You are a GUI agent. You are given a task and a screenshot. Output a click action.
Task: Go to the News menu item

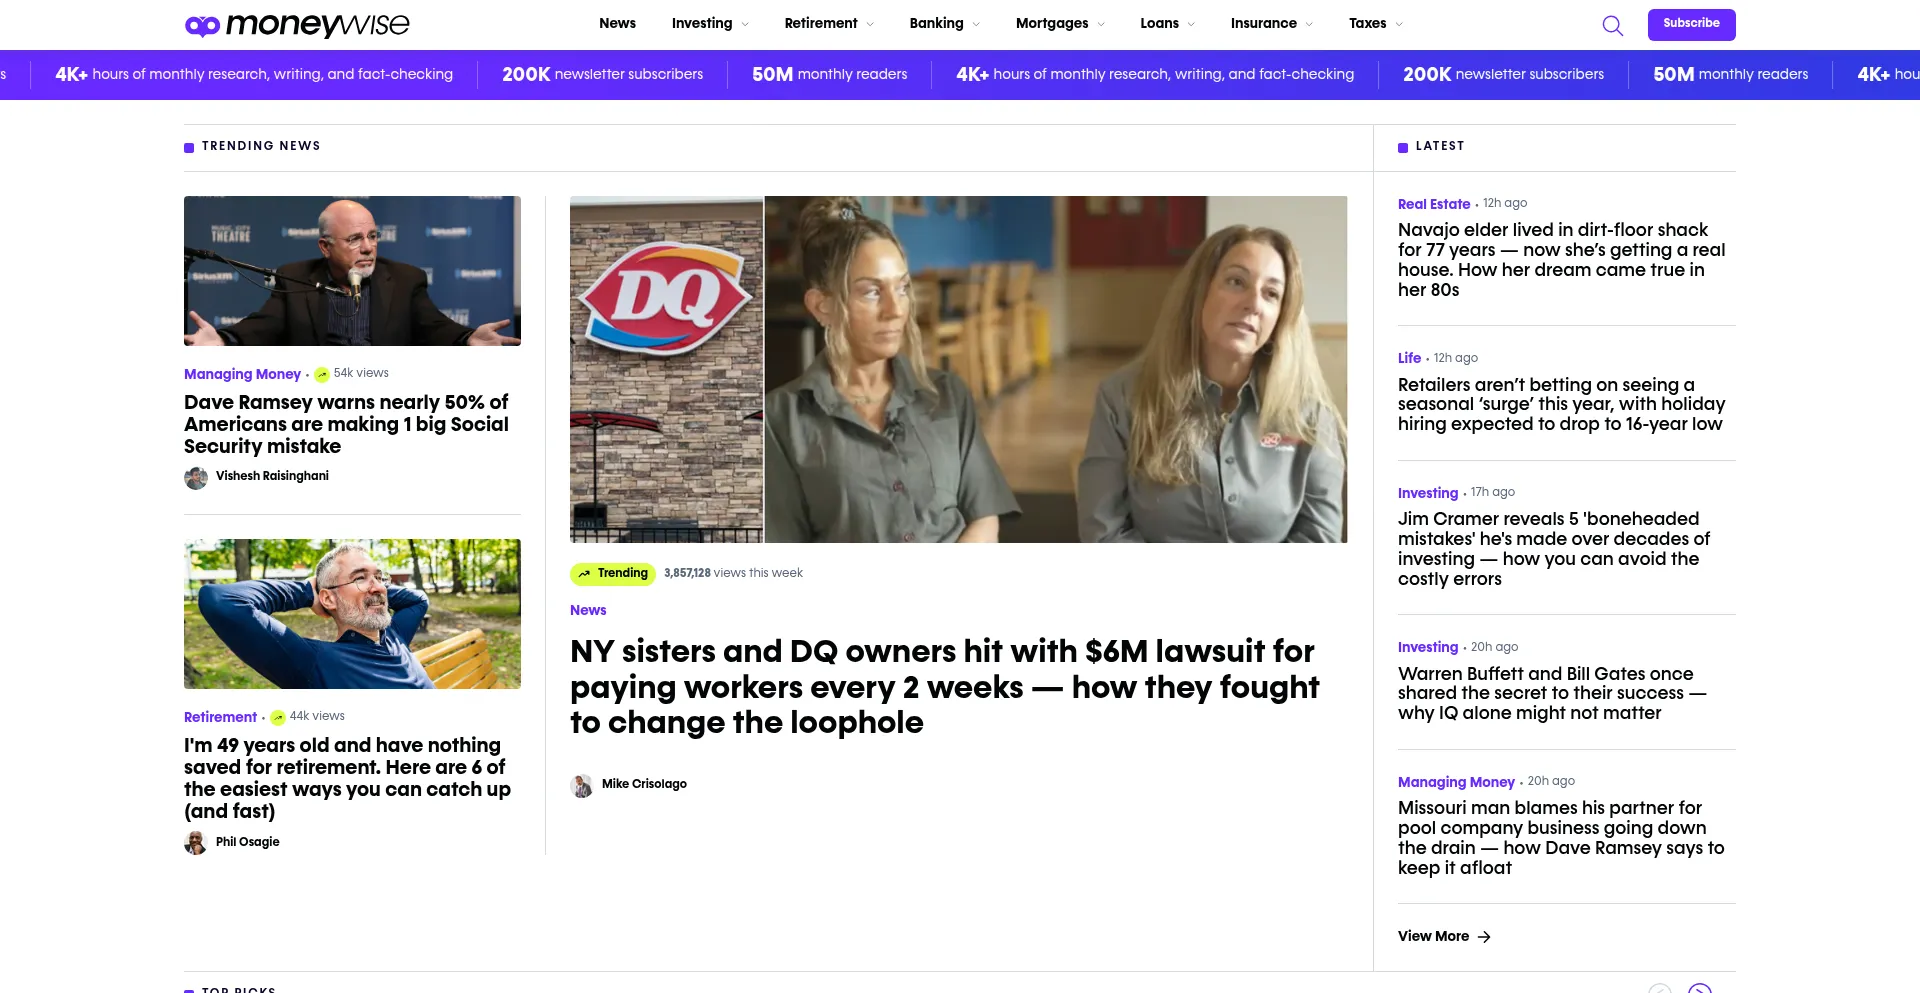click(617, 24)
